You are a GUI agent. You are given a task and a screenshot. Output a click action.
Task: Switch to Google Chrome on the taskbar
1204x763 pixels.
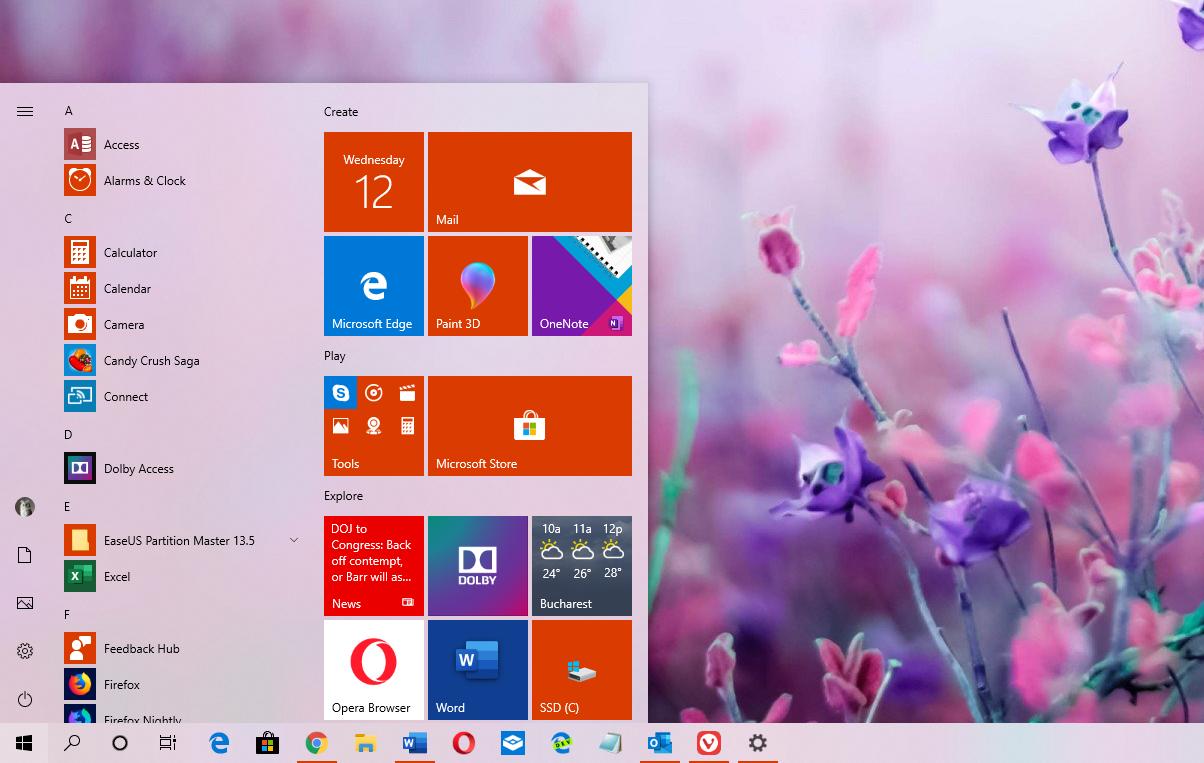[316, 743]
